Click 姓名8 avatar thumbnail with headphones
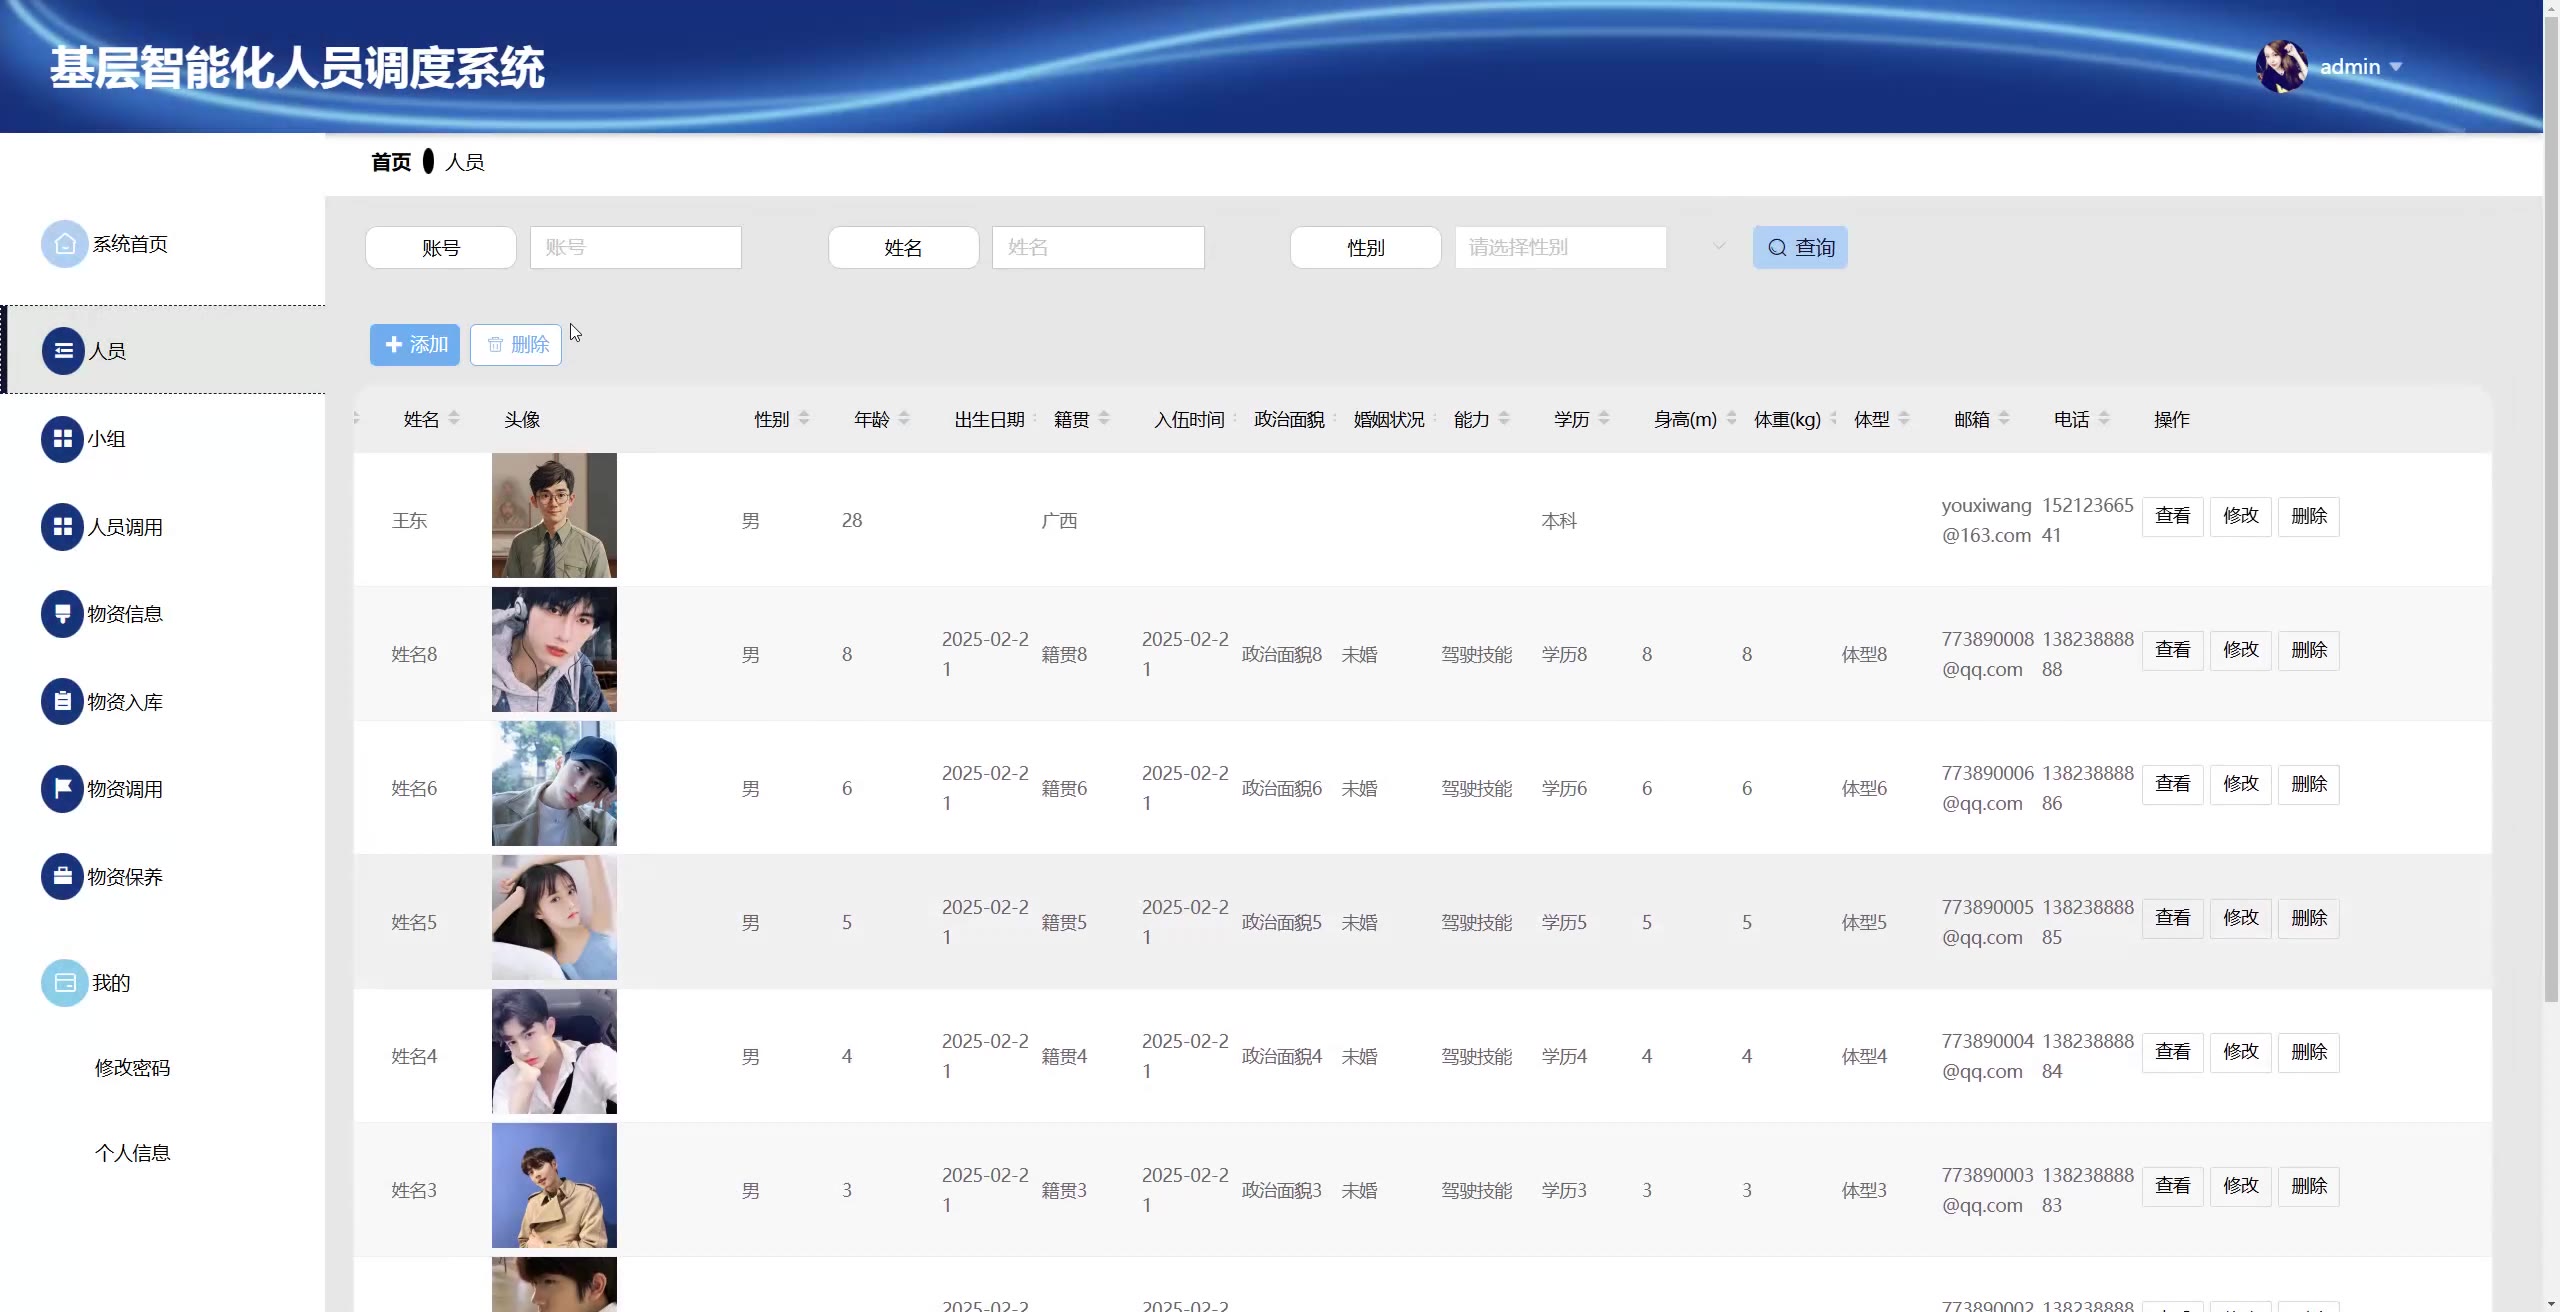2560x1312 pixels. coord(554,650)
